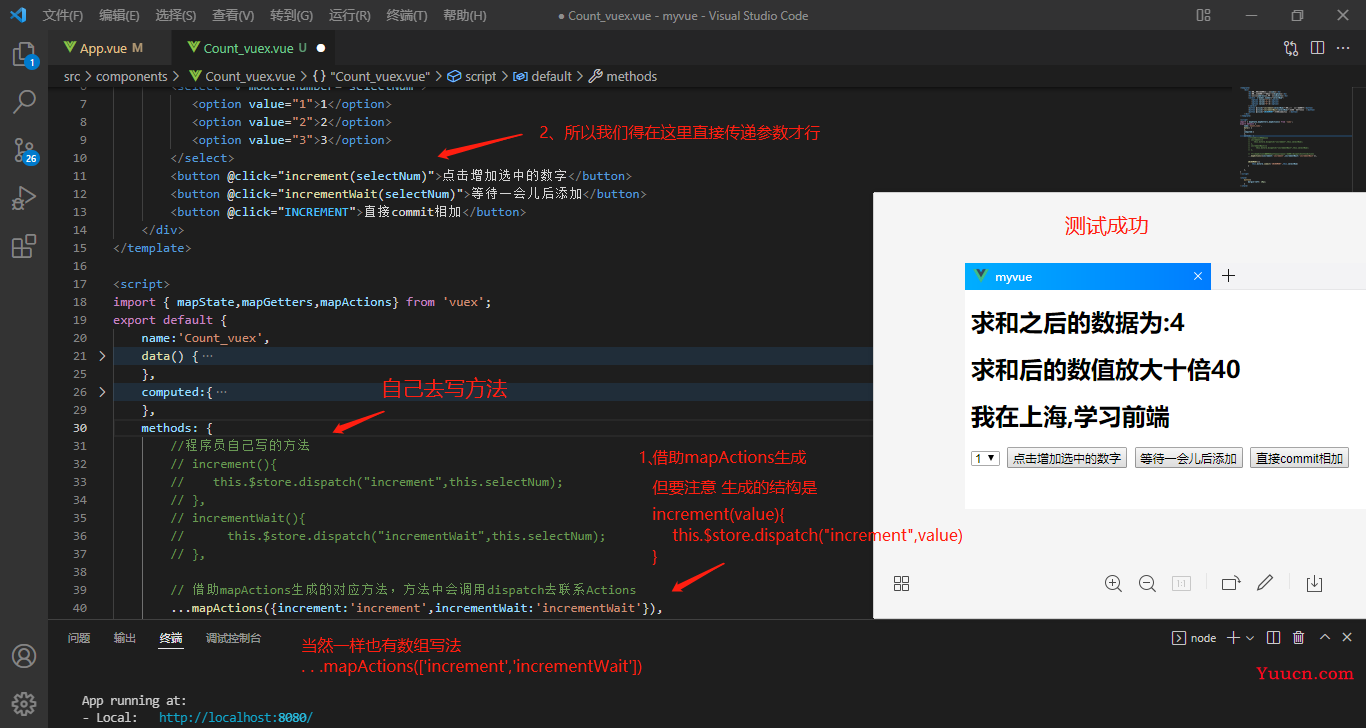Switch to the 终端 panel tab

(171, 638)
